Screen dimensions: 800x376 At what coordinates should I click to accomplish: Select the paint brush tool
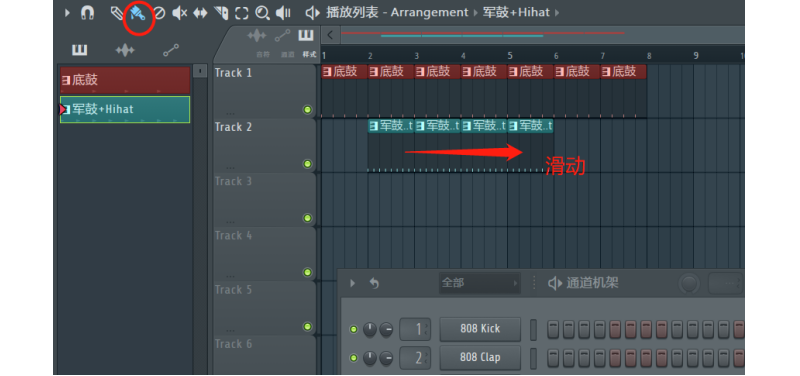[138, 13]
